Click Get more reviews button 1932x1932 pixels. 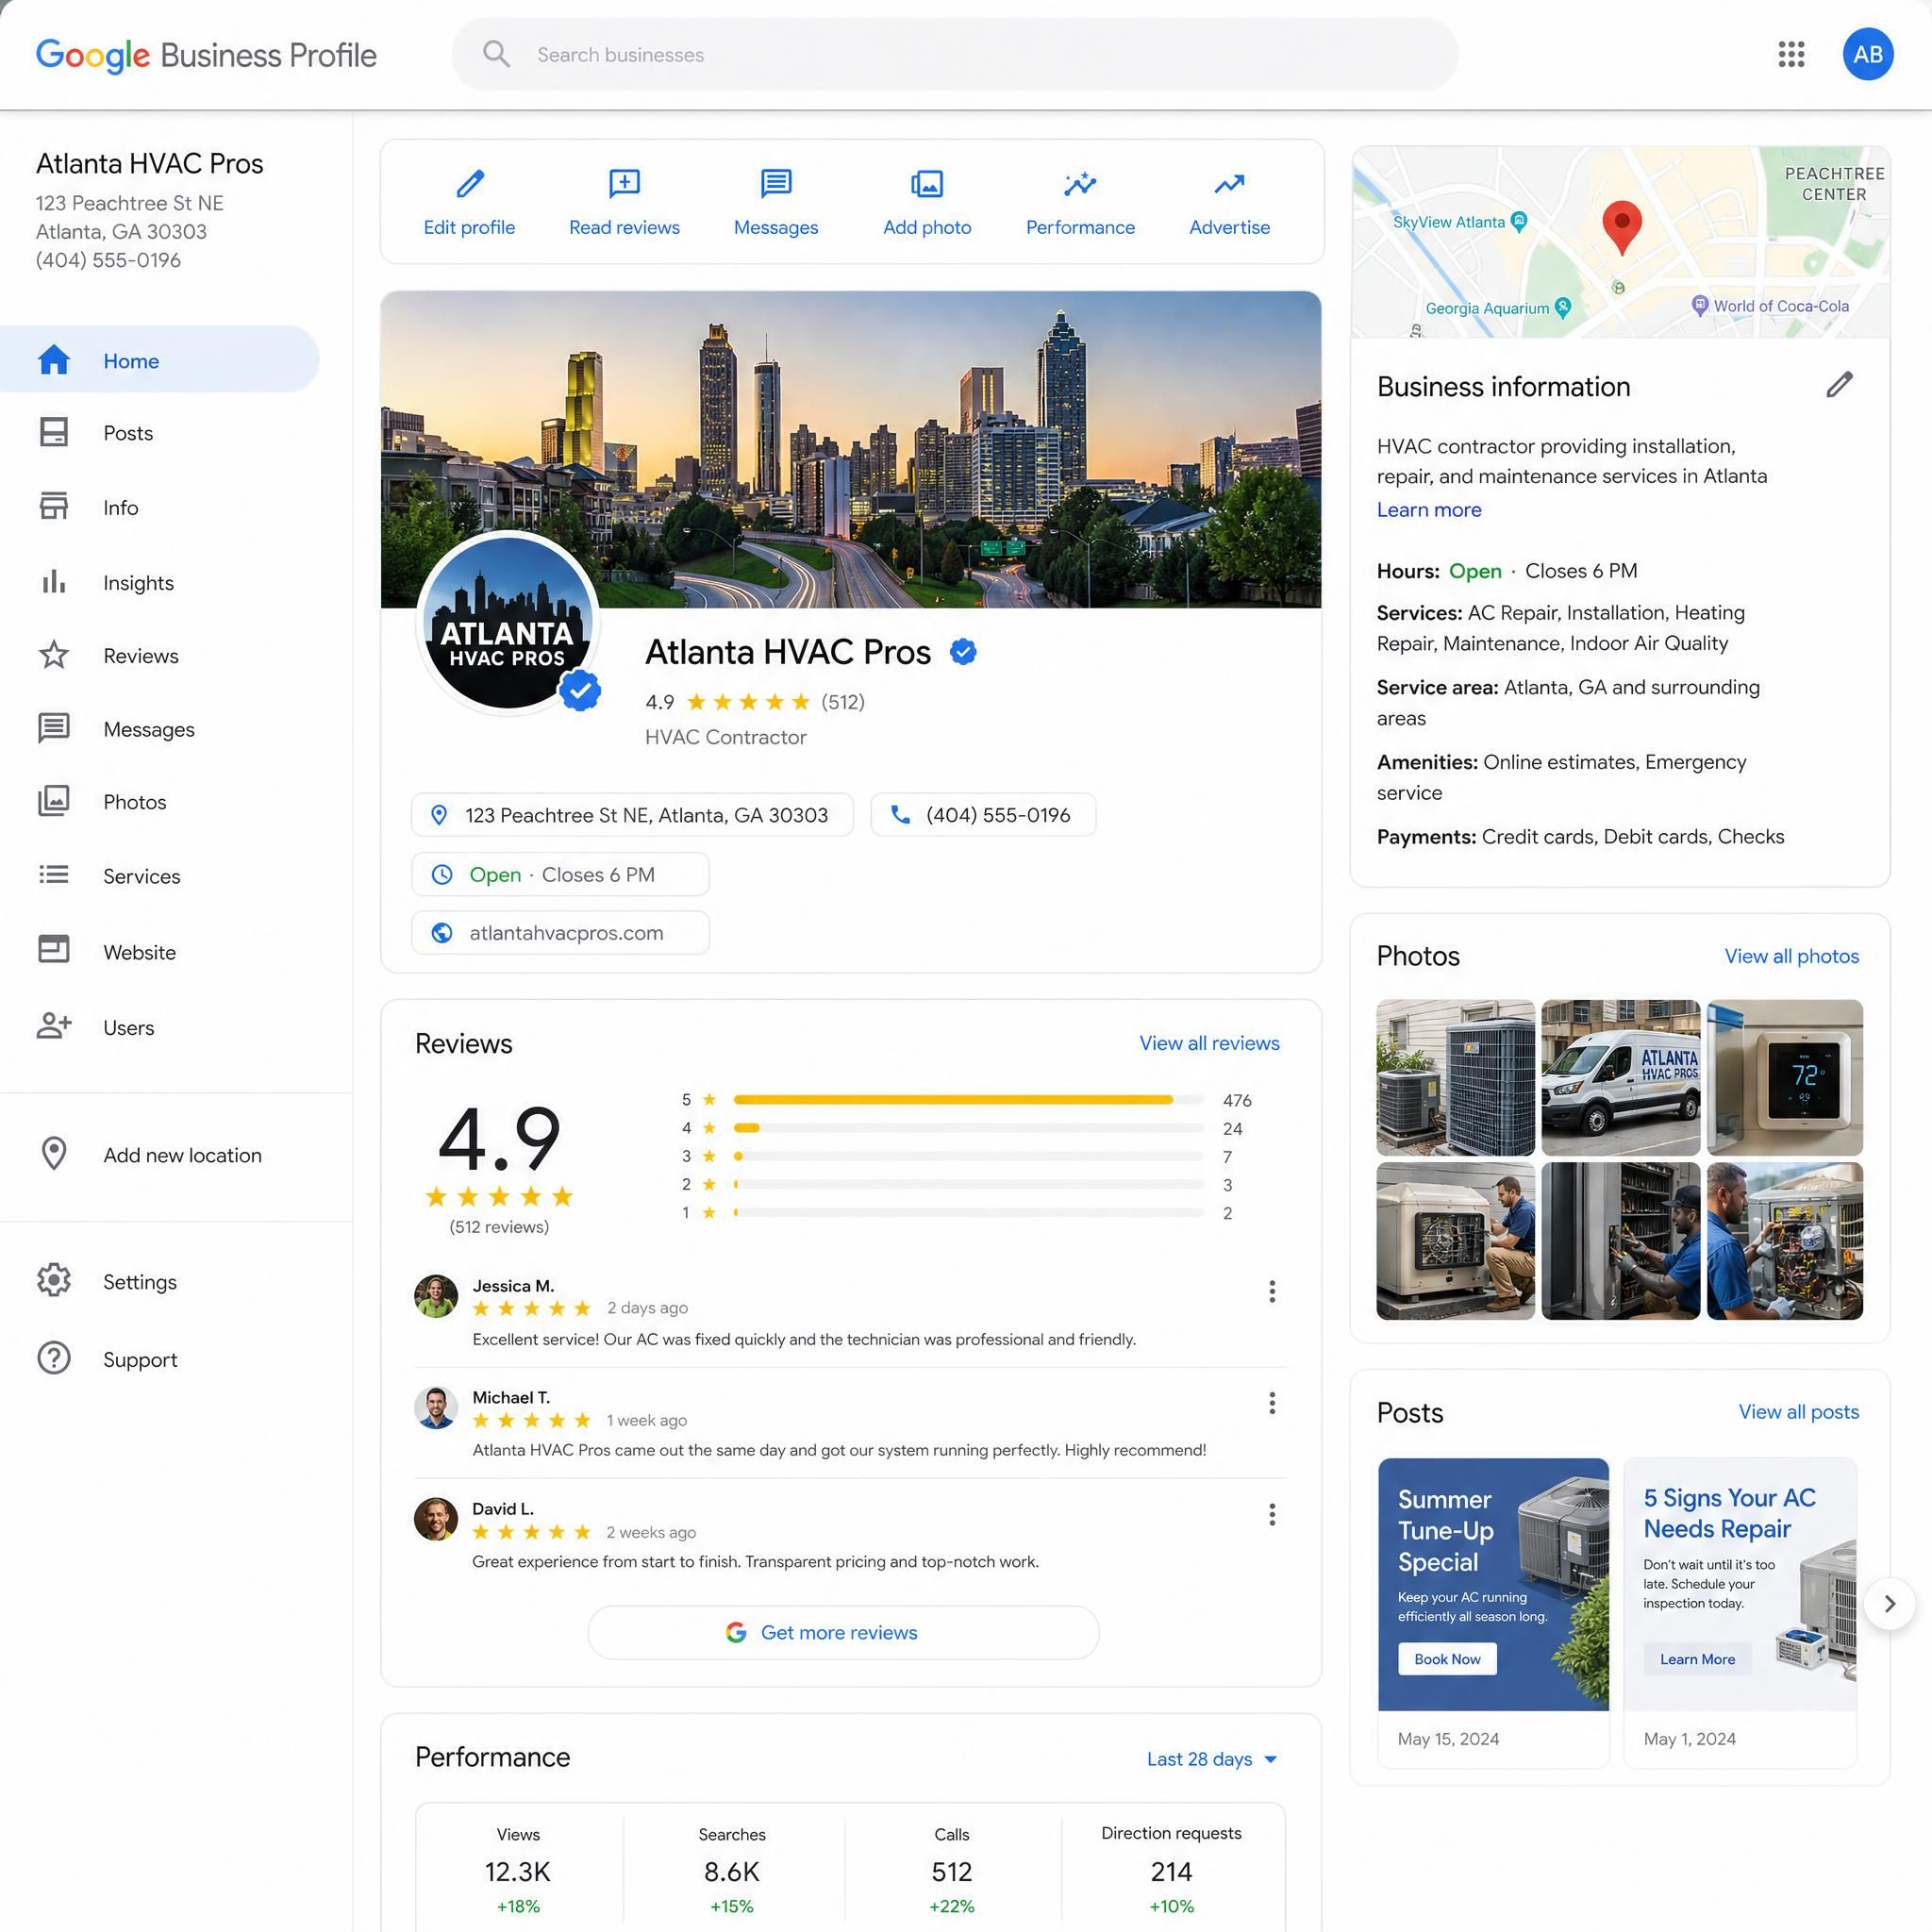843,1632
